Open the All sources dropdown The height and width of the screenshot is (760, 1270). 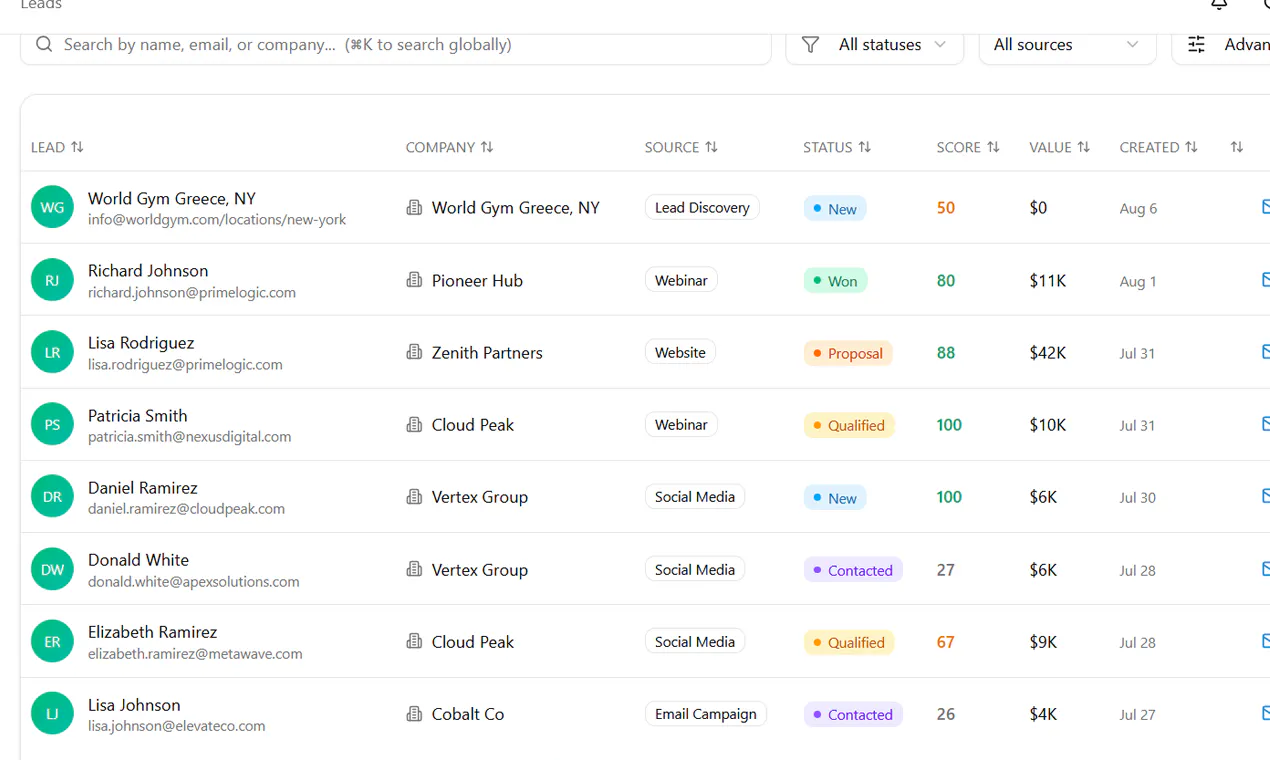coord(1068,45)
